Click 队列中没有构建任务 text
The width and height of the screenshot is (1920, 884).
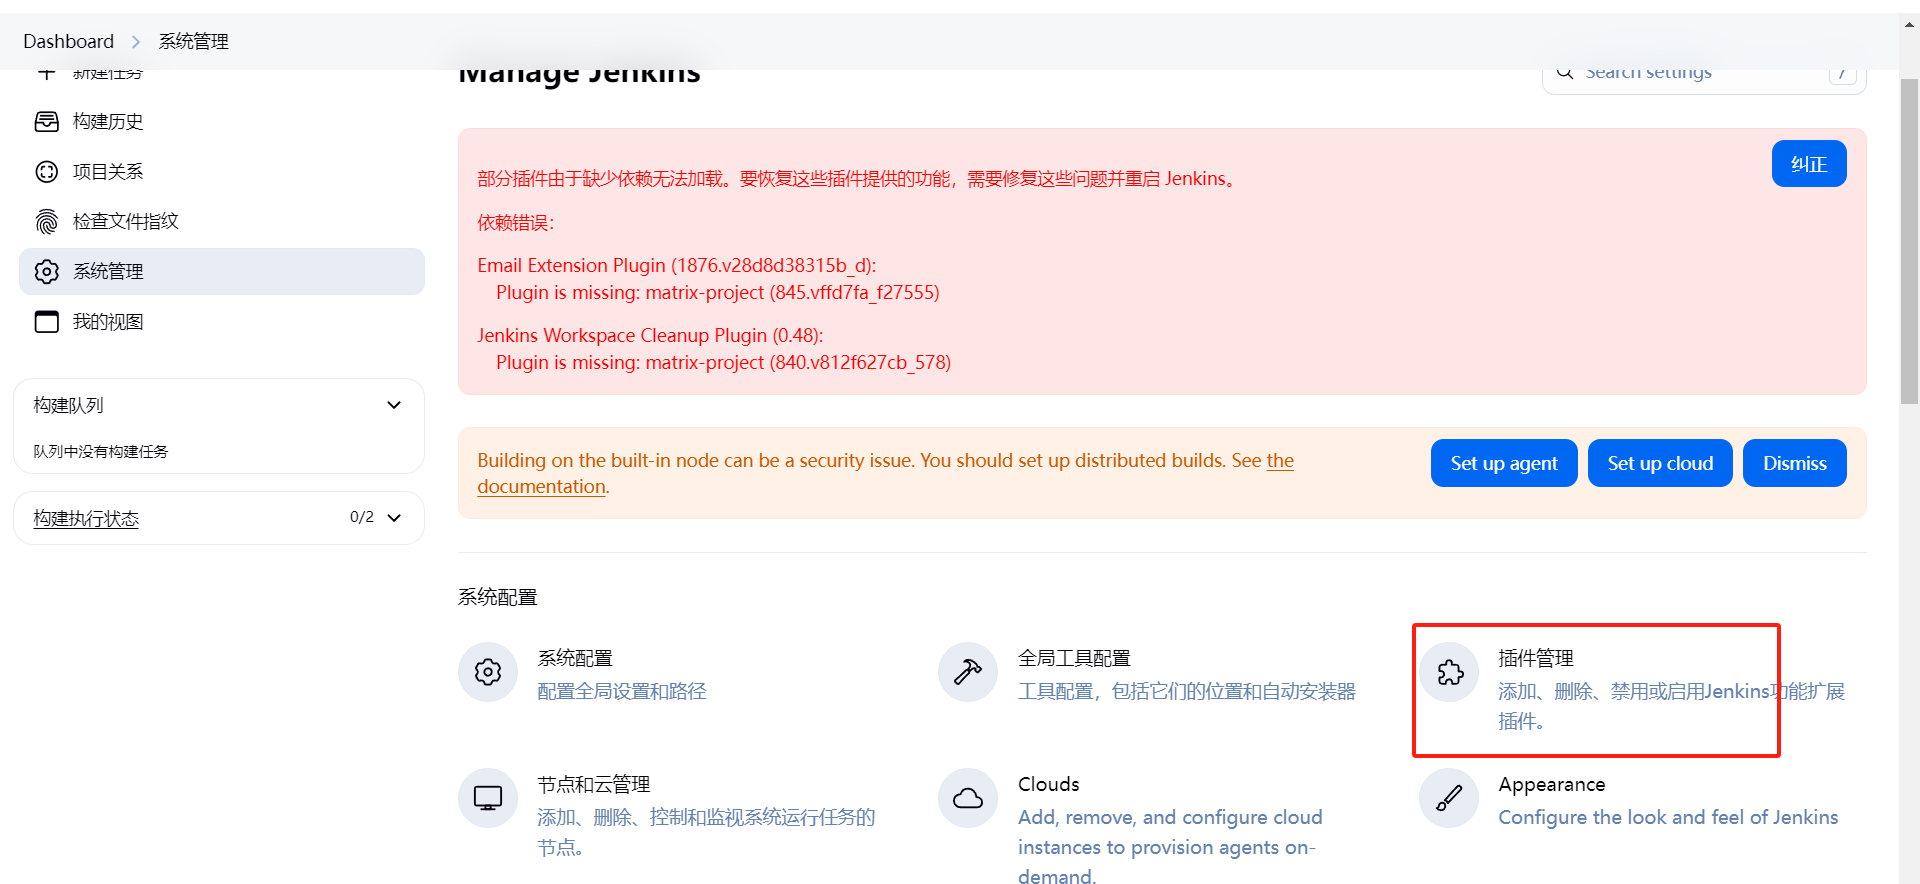pyautogui.click(x=101, y=452)
